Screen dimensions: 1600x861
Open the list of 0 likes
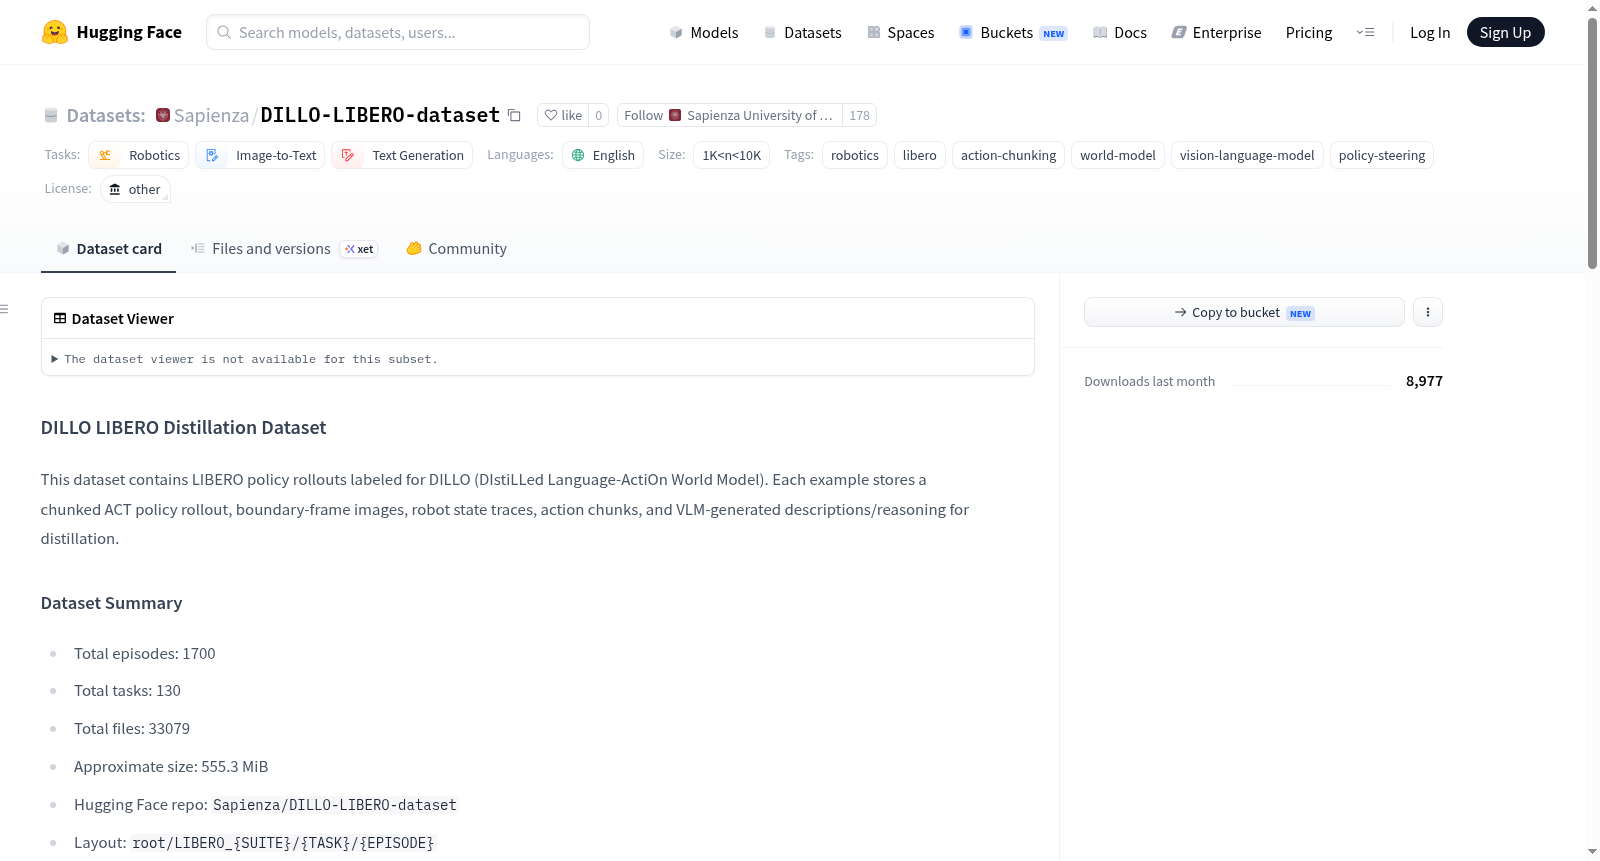click(599, 115)
